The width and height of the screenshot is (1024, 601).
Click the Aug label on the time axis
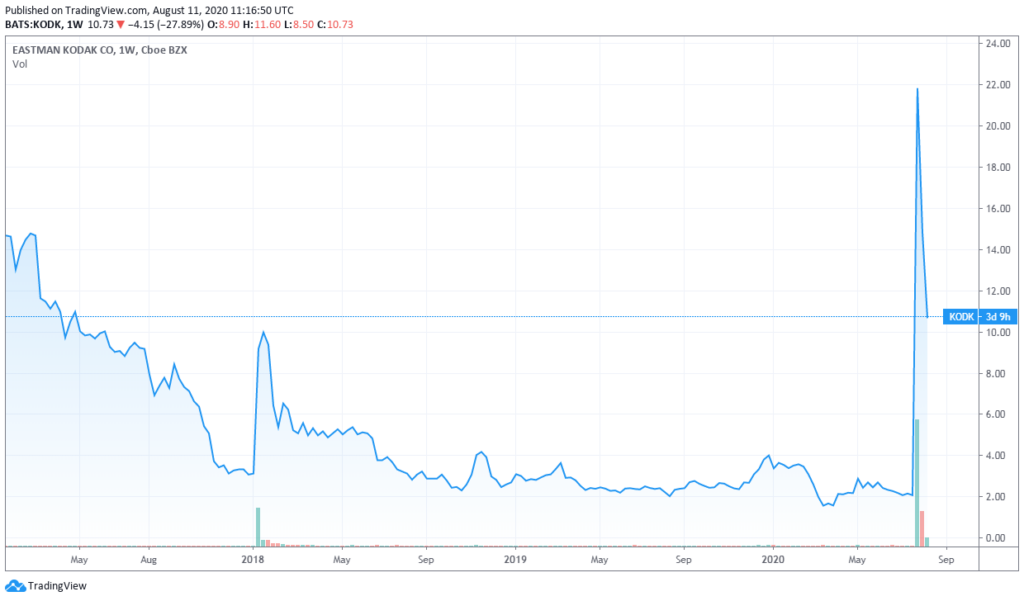[149, 560]
